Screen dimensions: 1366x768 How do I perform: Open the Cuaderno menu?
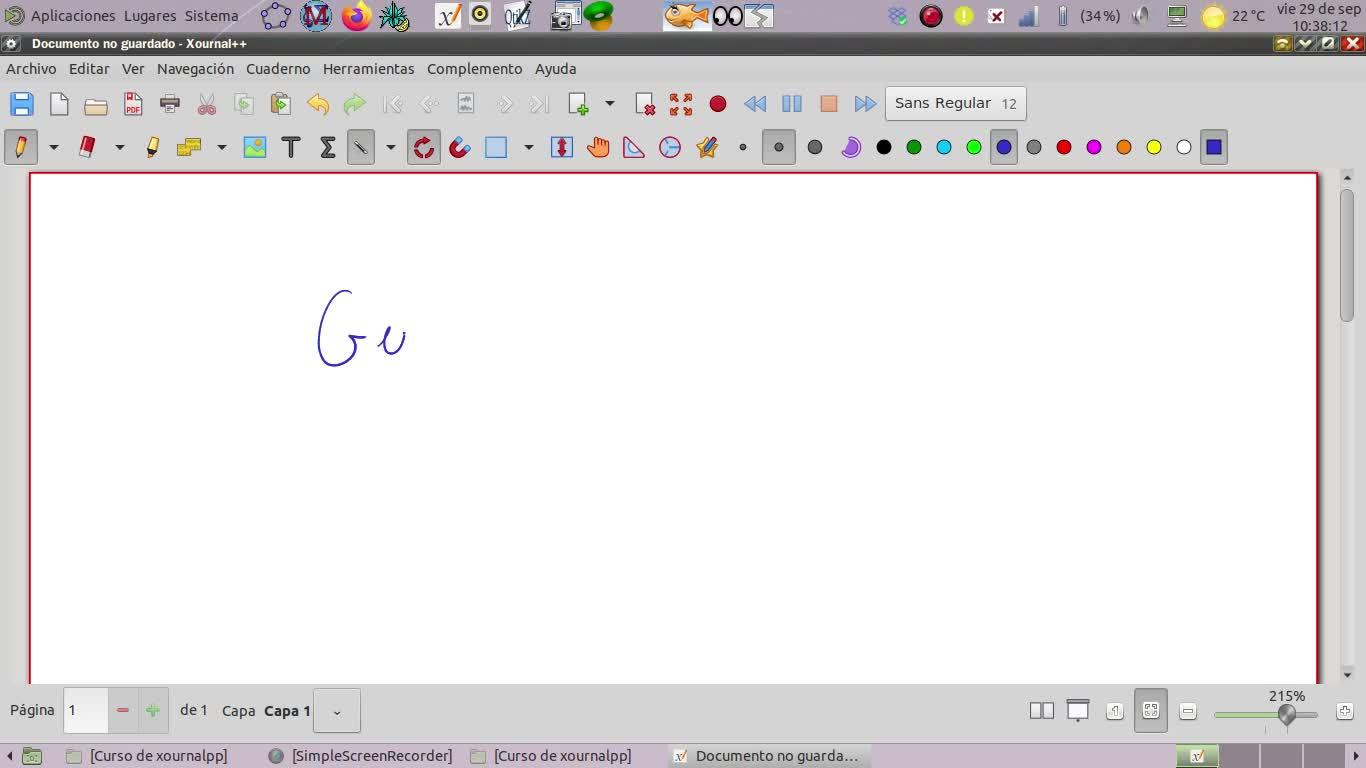point(278,69)
